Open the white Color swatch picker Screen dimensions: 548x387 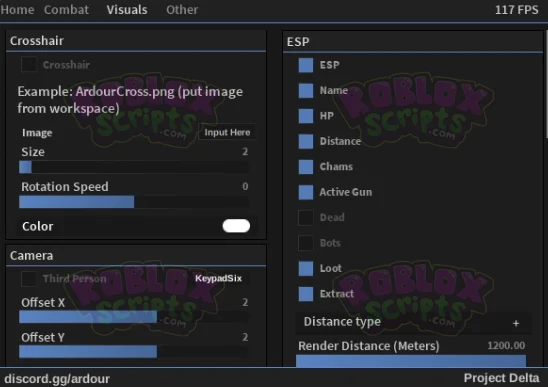click(236, 226)
